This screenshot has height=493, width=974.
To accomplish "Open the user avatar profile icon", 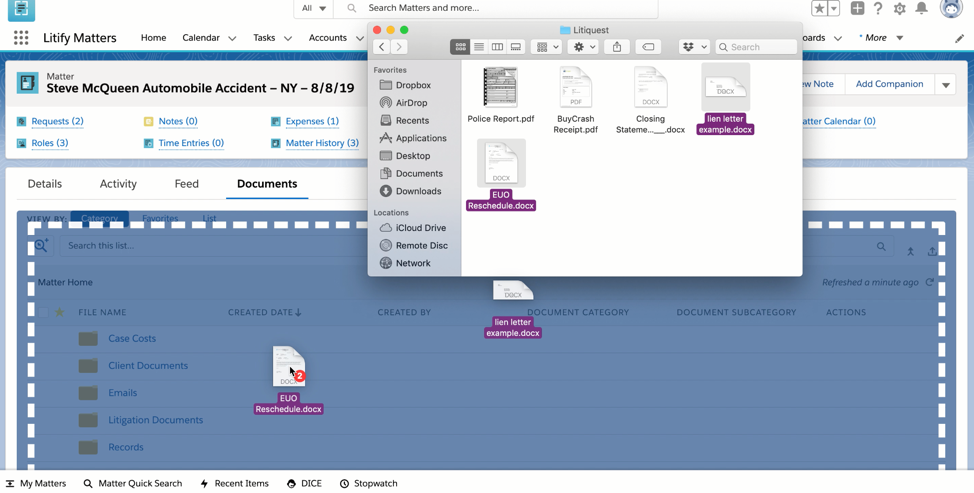I will [951, 8].
